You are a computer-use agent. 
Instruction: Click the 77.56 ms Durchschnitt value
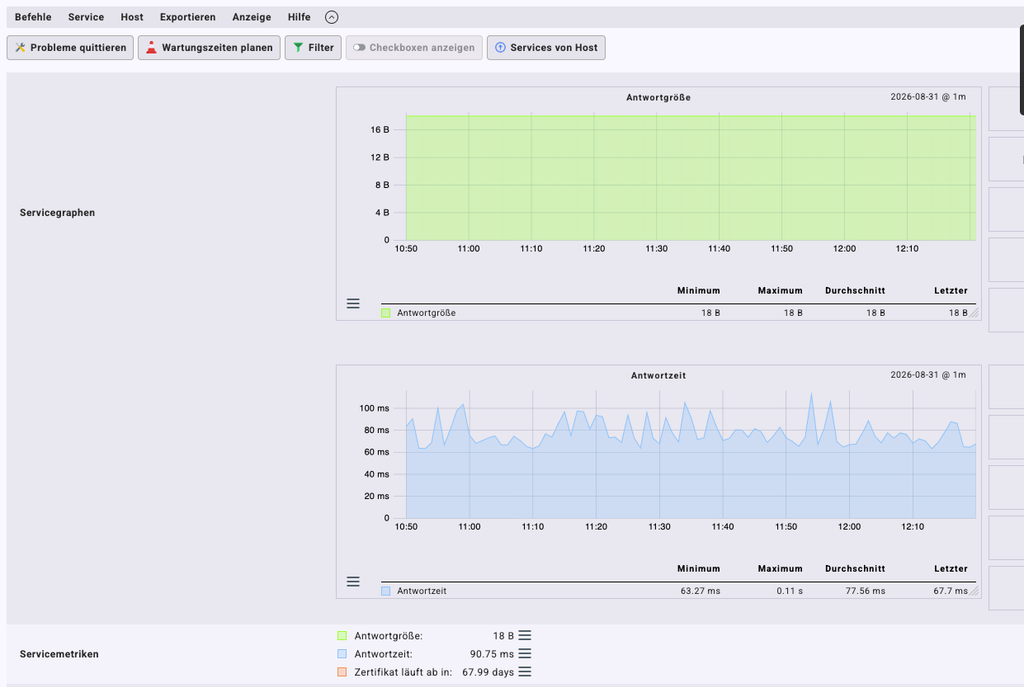865,591
